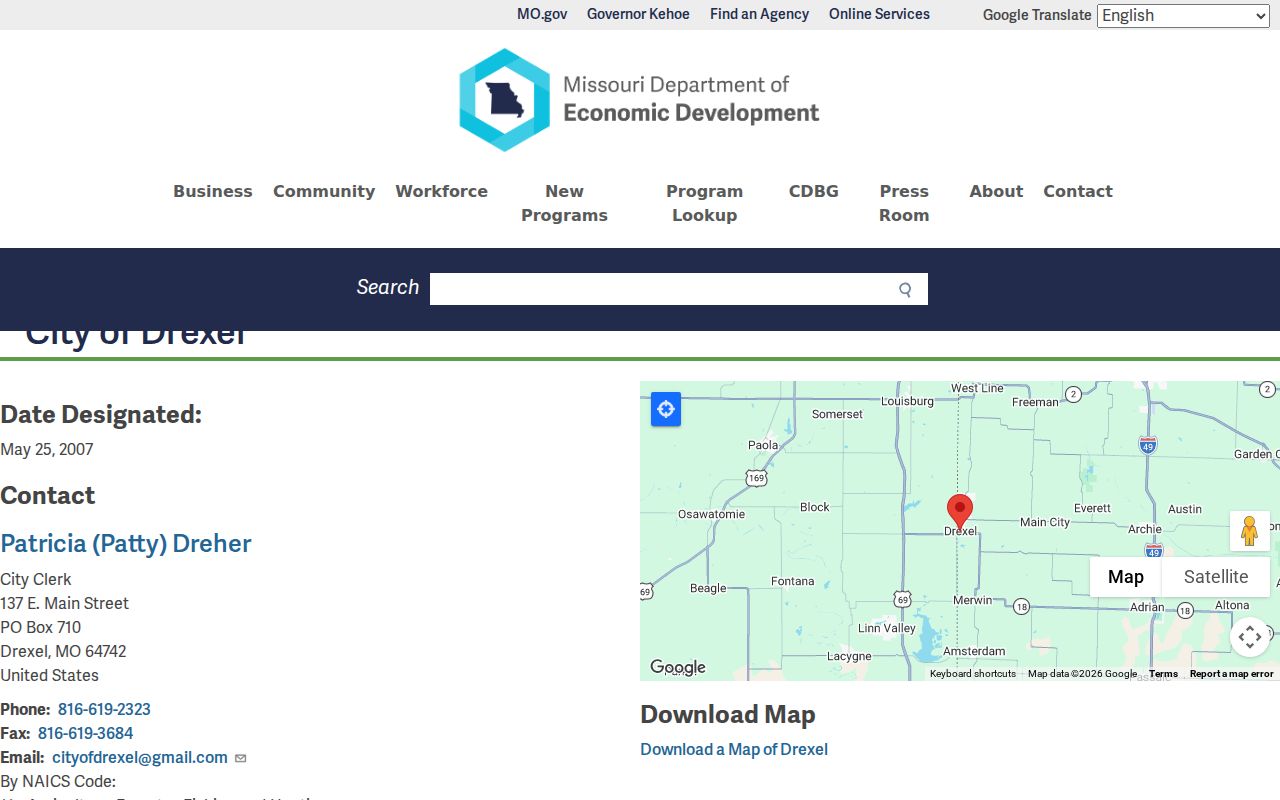This screenshot has width=1280, height=800.
Task: Open the map Terms link
Action: point(1163,674)
